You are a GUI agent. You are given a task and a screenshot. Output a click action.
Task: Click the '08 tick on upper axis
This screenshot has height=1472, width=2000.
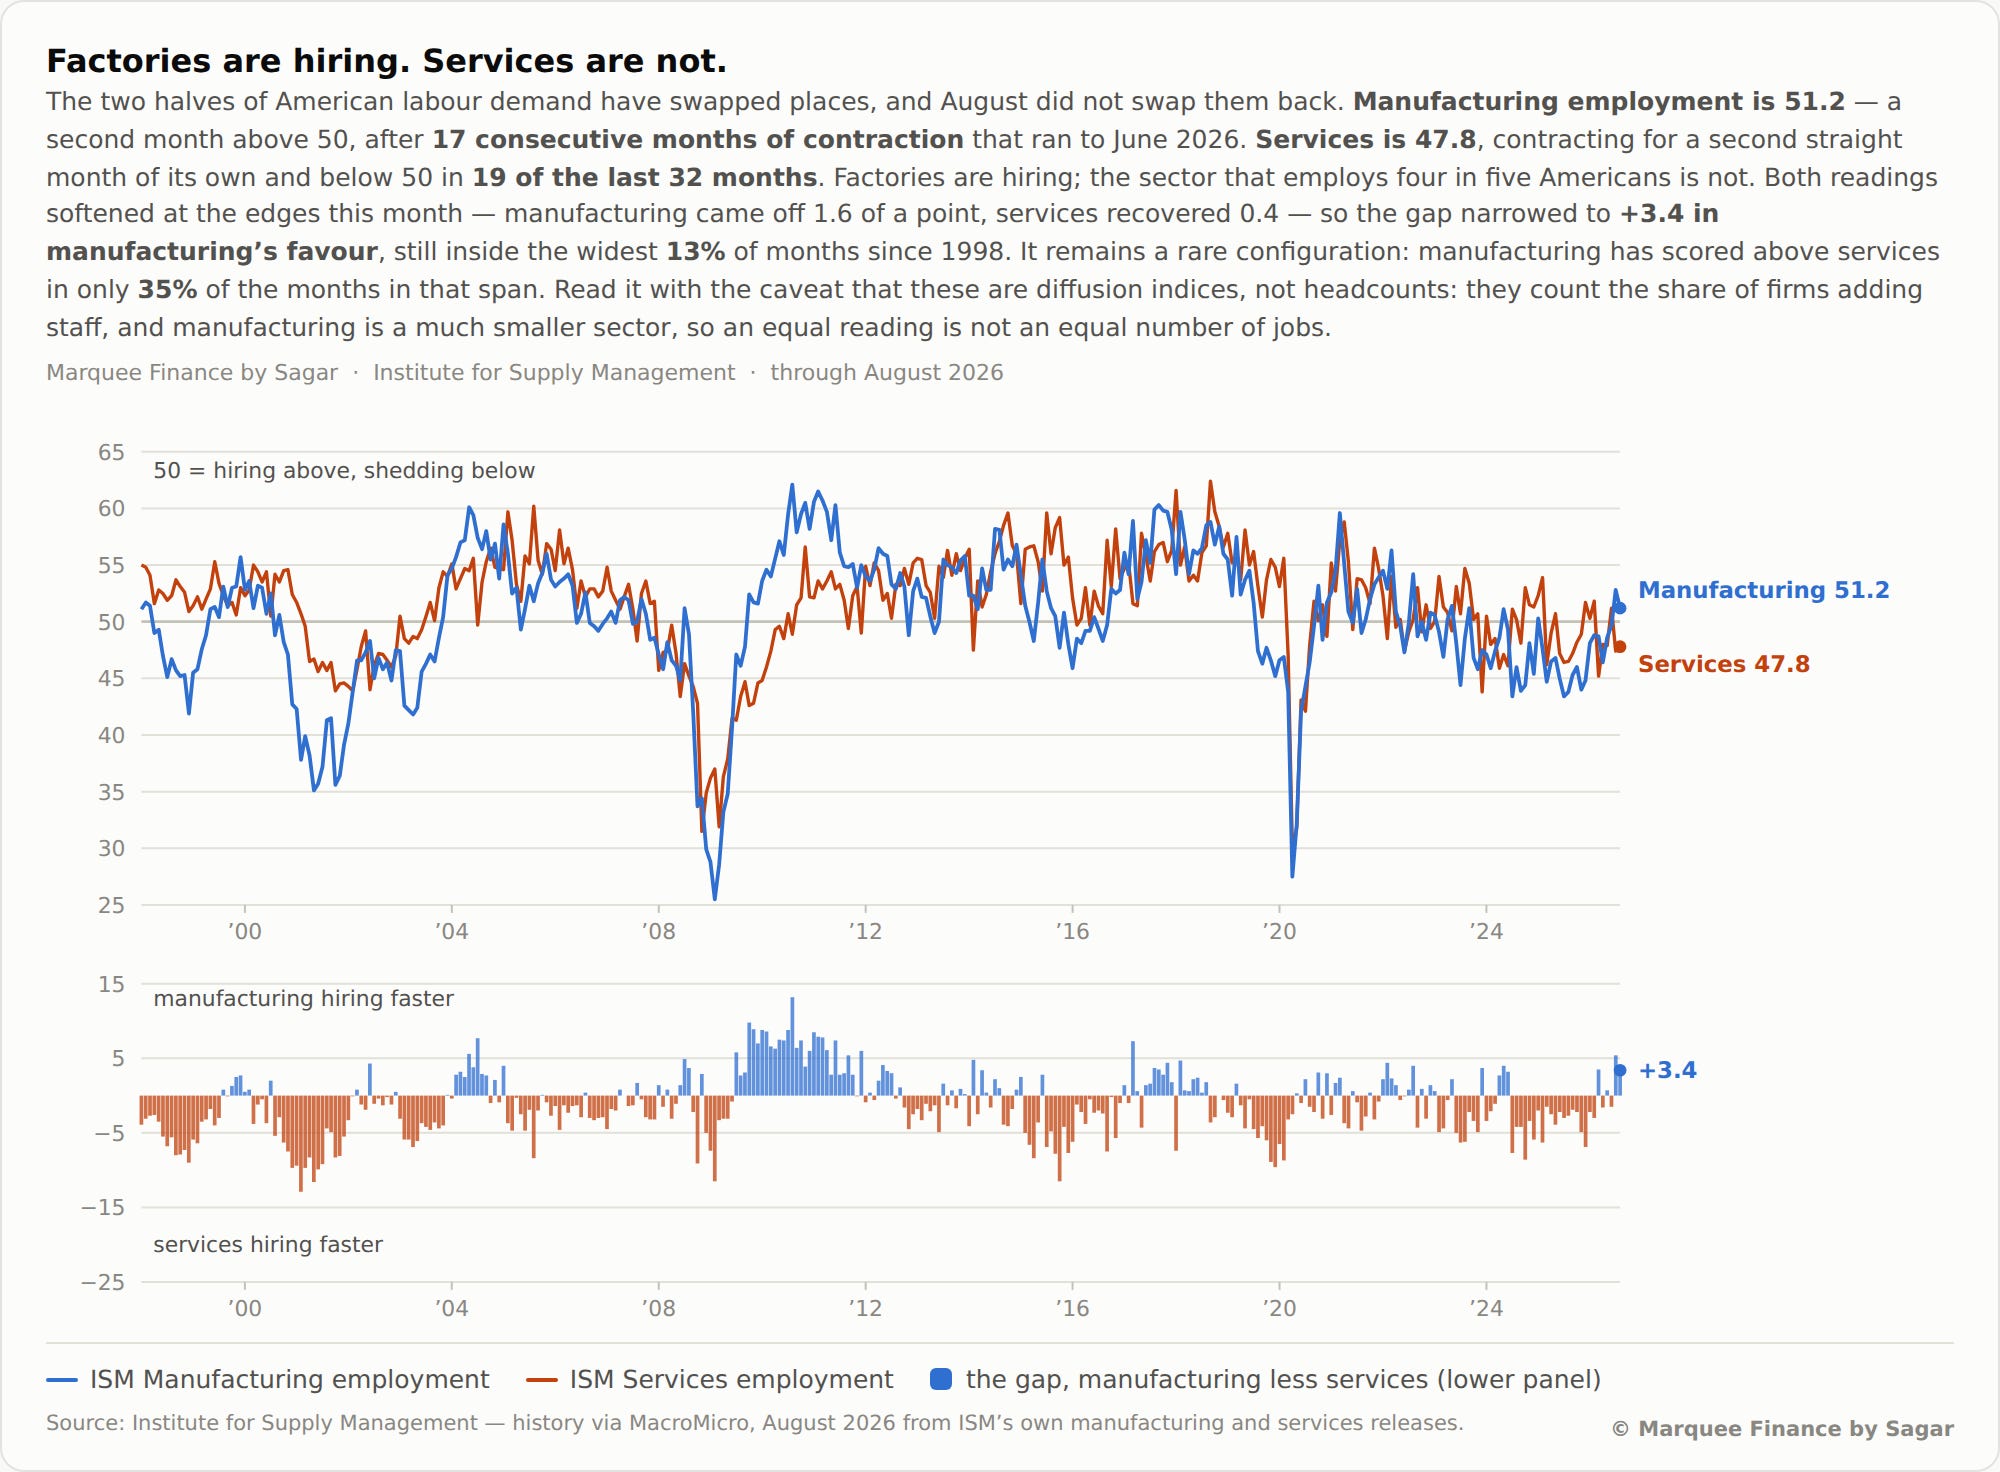658,931
